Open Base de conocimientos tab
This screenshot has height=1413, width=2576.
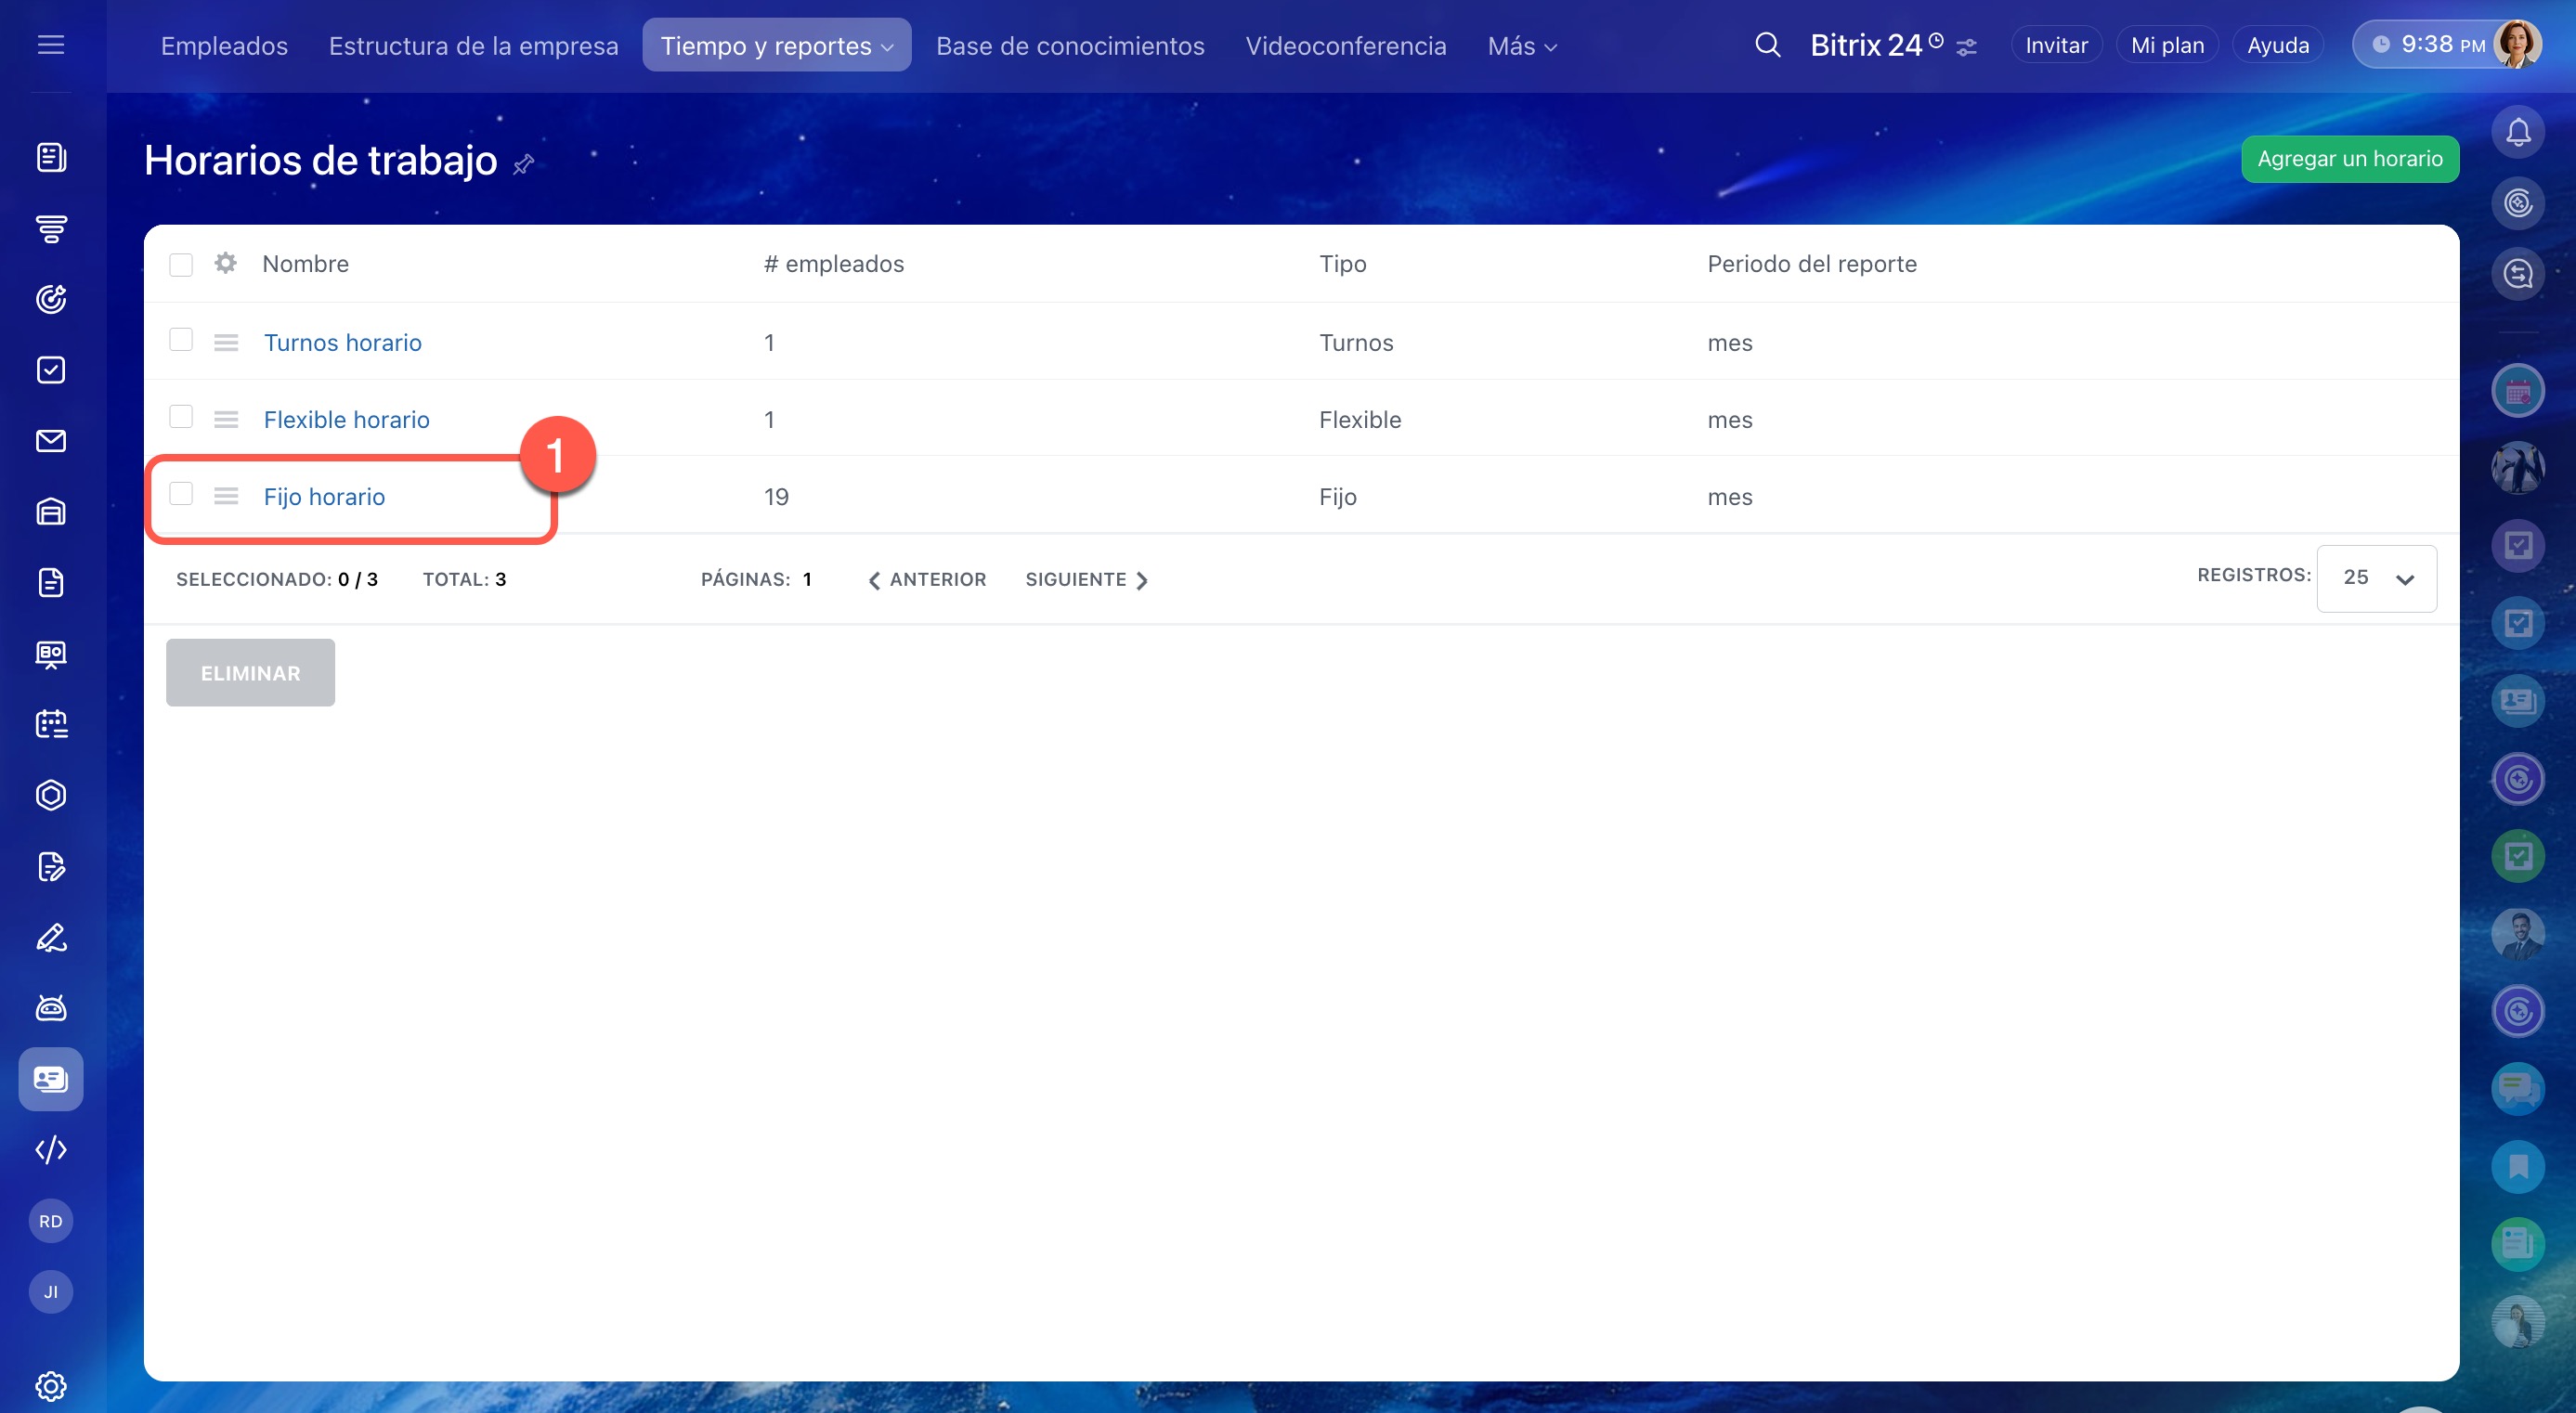coord(1069,46)
